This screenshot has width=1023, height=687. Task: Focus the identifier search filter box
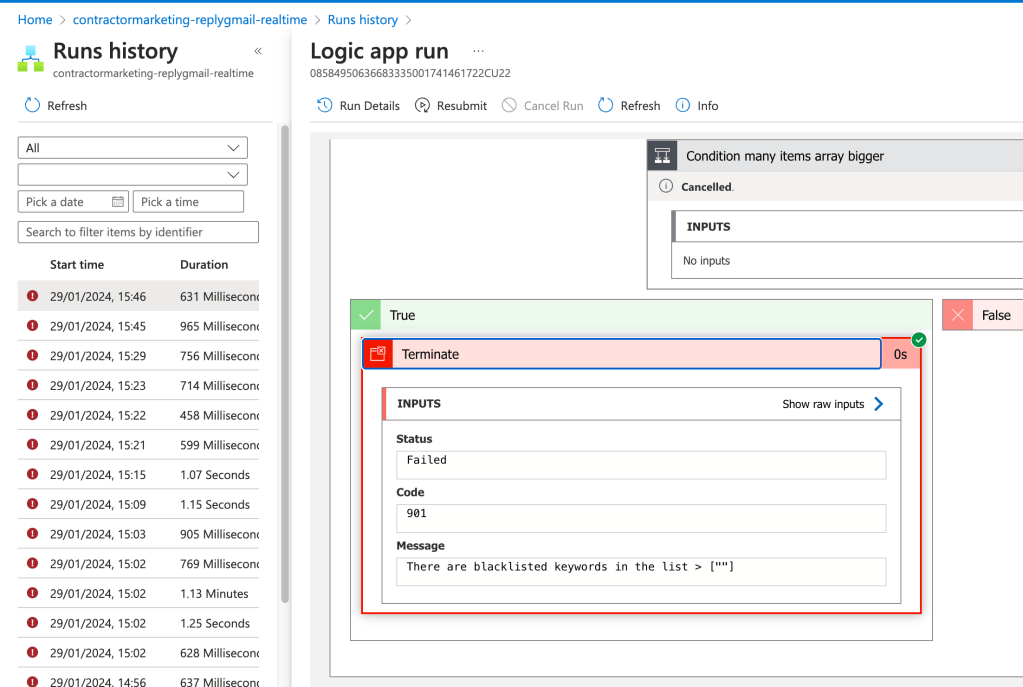[x=138, y=232]
